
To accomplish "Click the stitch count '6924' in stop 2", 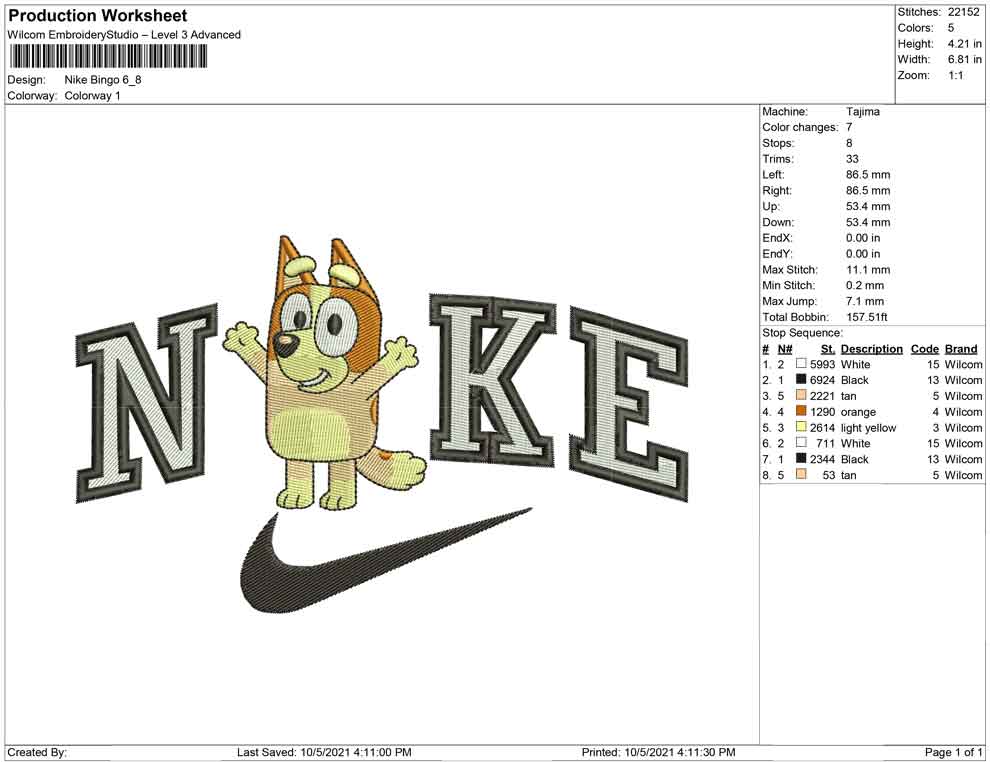I will coord(822,380).
